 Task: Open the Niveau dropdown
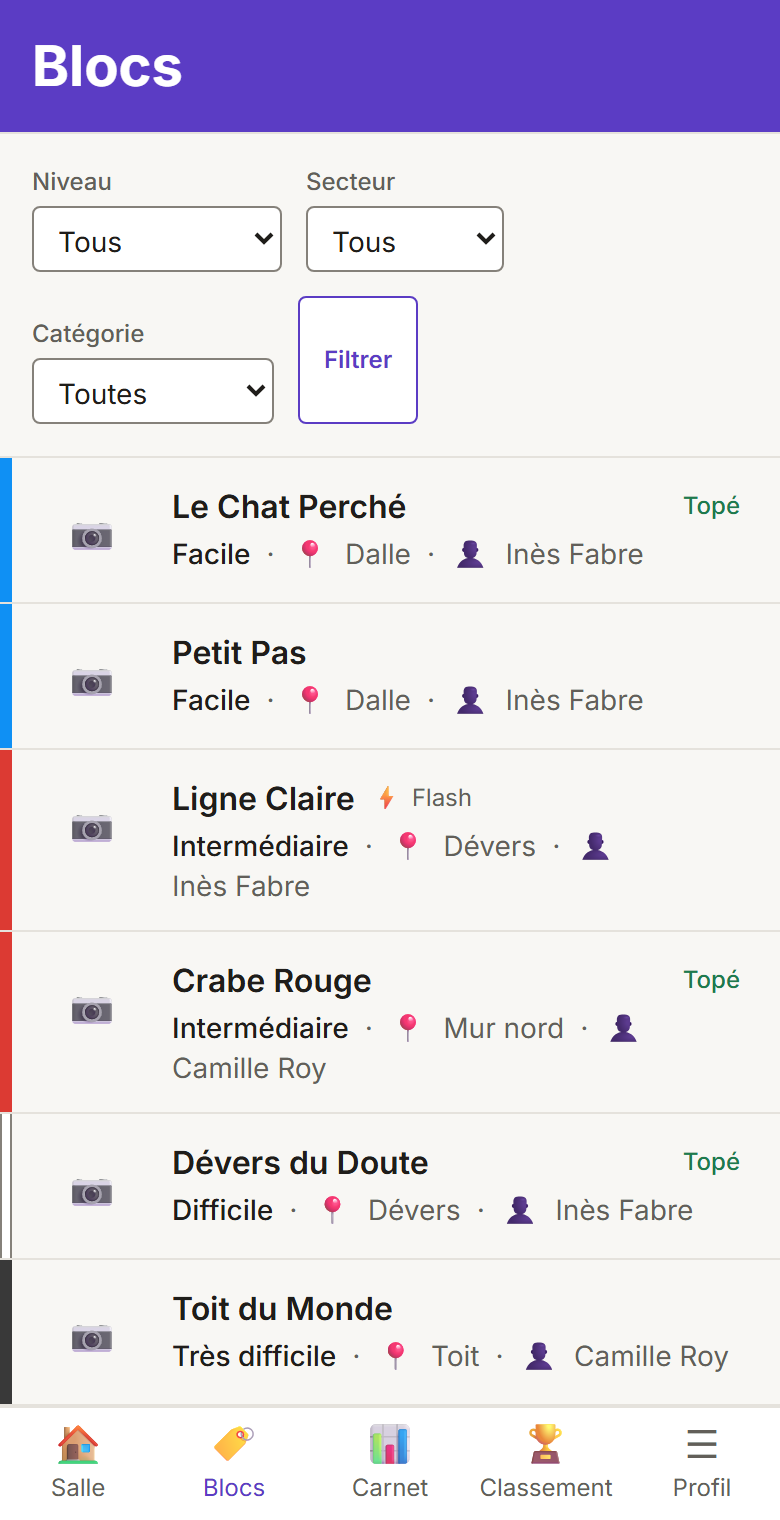pos(157,239)
